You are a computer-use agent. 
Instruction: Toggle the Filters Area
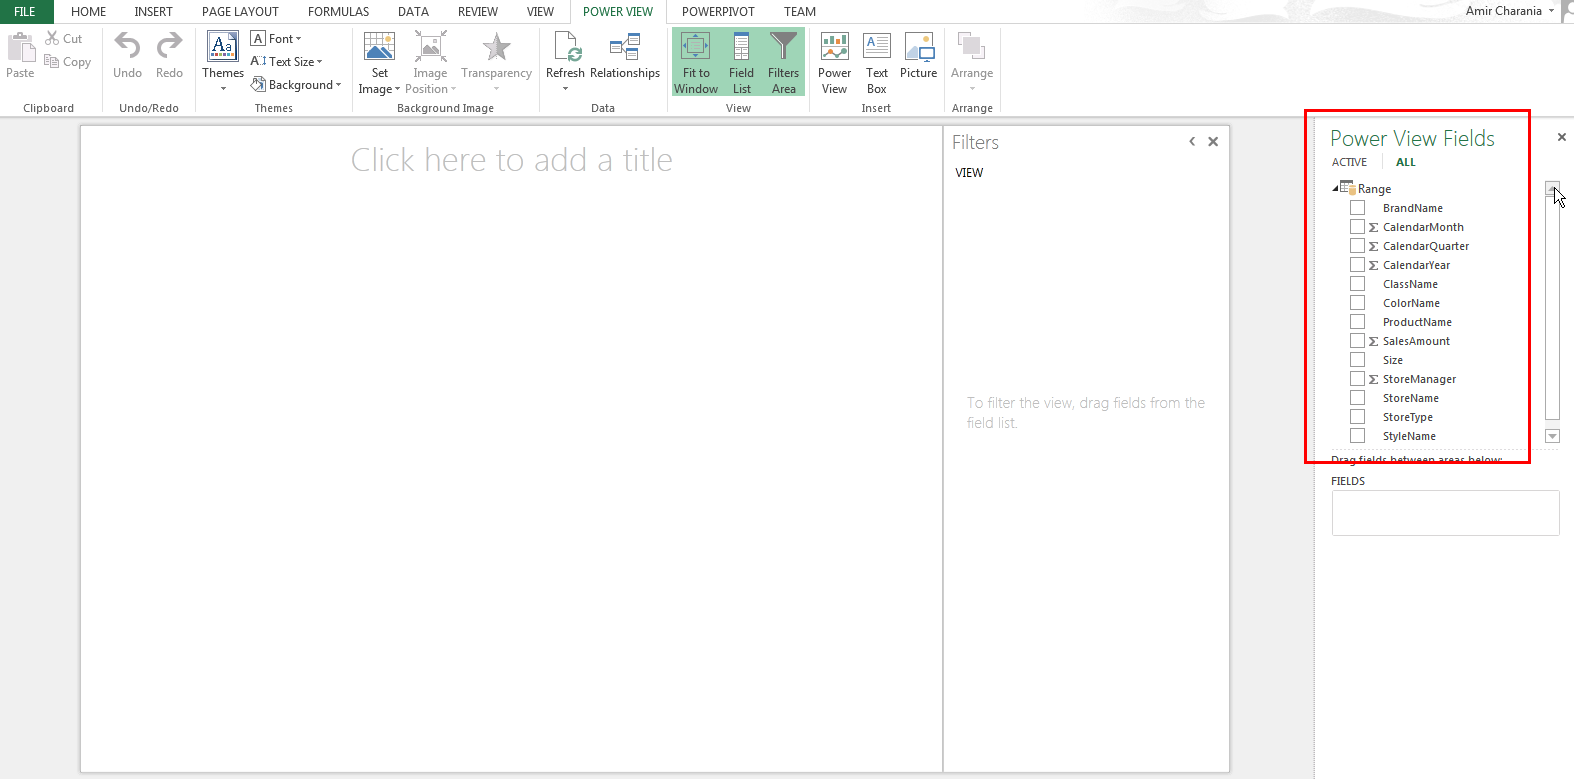784,63
